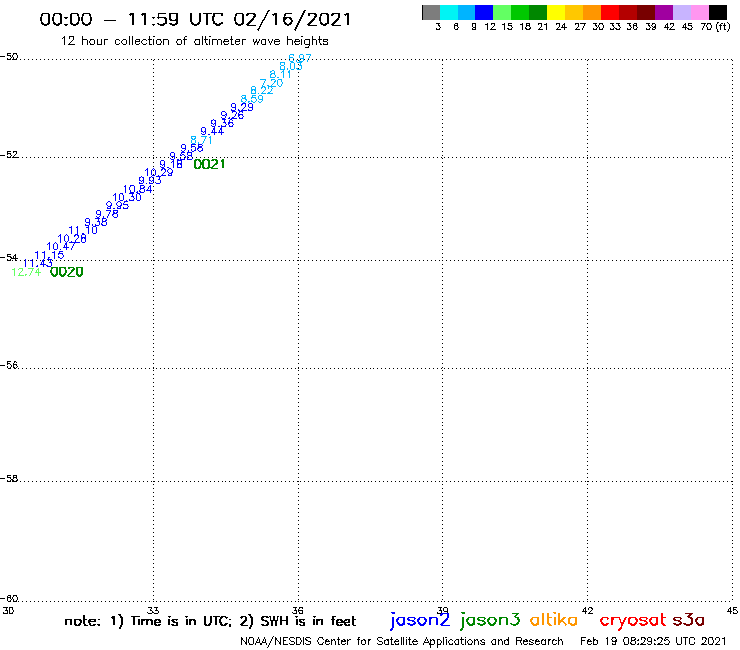The image size is (740, 650).
Task: Click the wave height value 10.84
Action: [138, 190]
